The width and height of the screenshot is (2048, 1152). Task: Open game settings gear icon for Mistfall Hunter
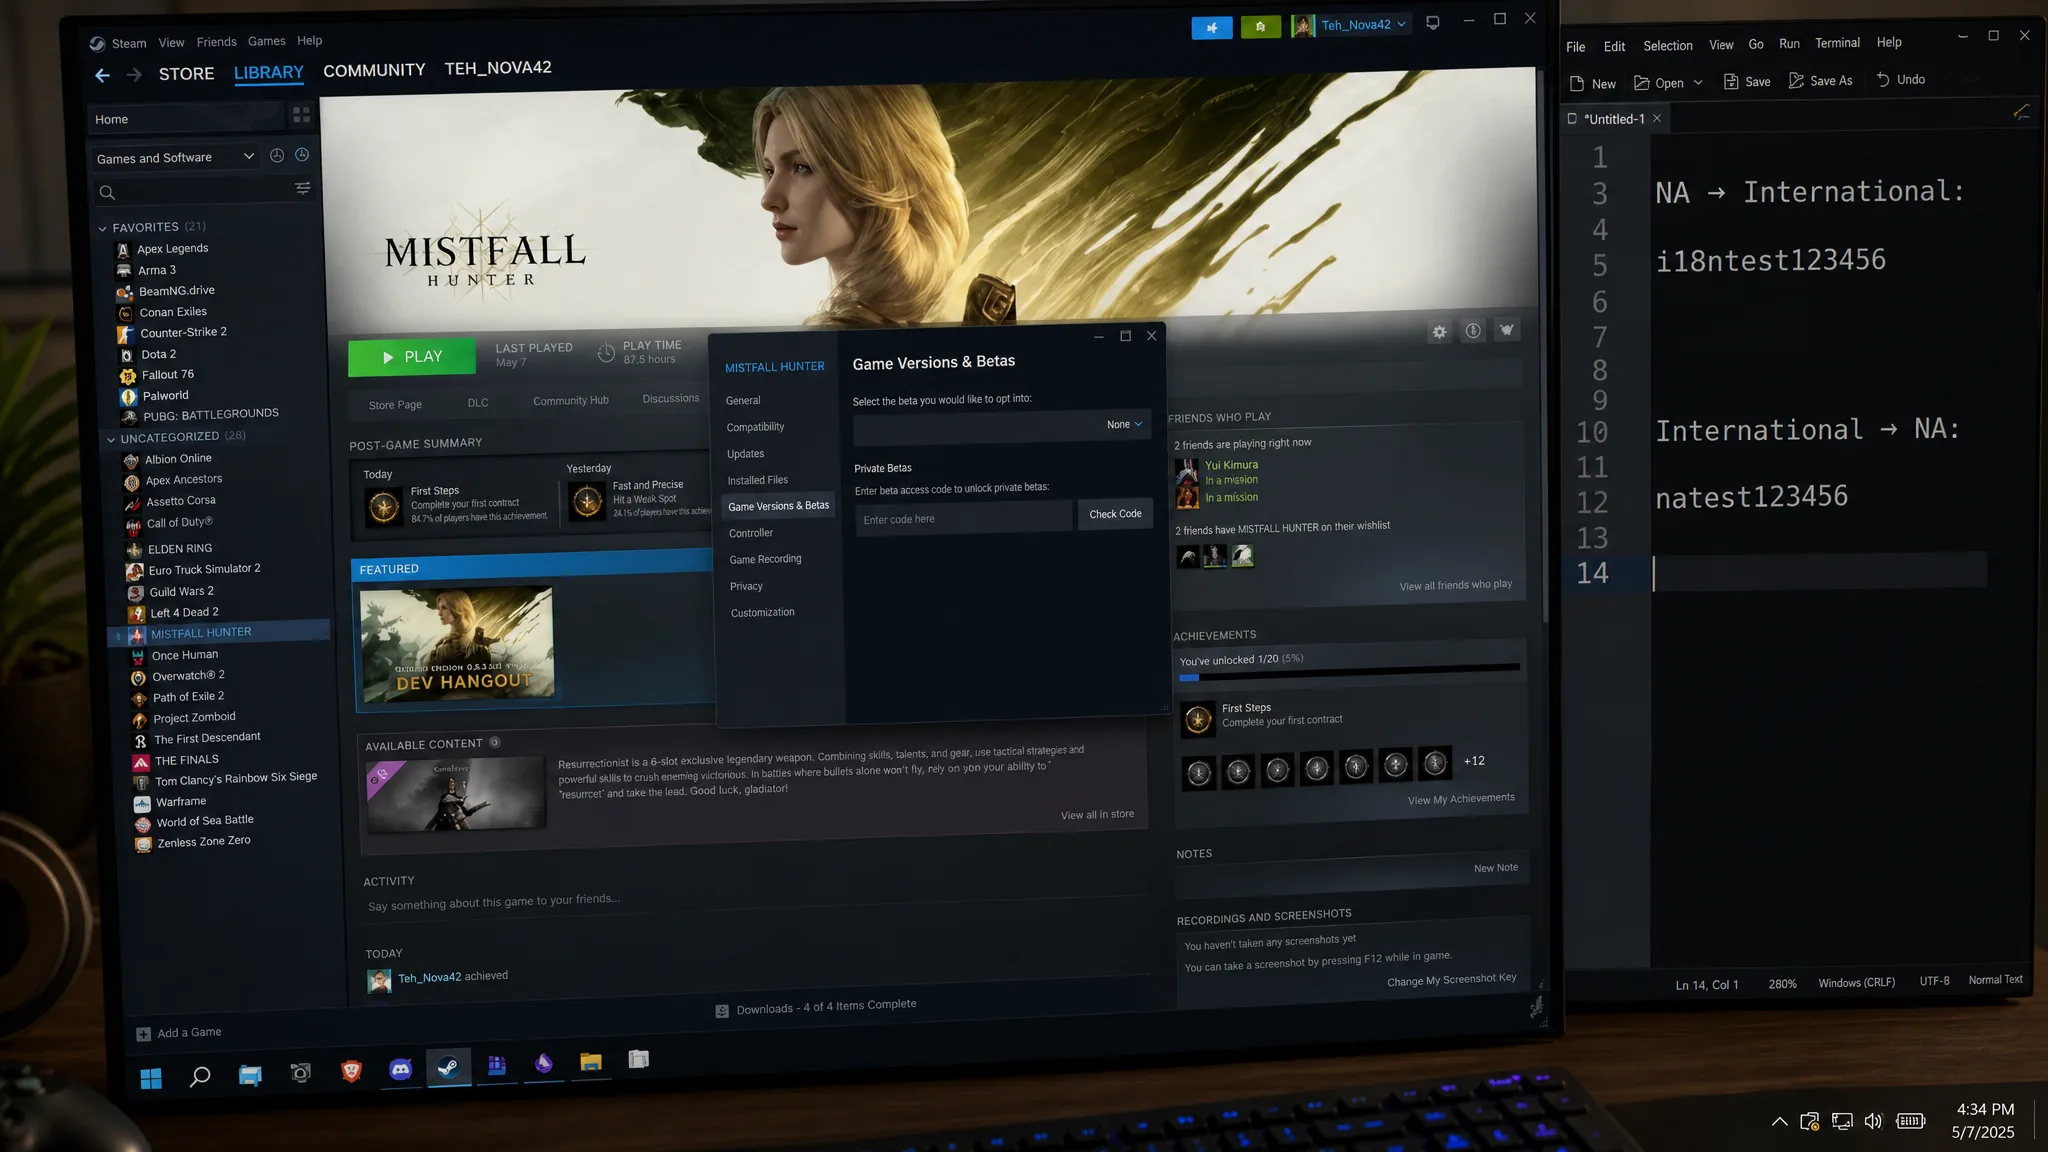(1439, 332)
